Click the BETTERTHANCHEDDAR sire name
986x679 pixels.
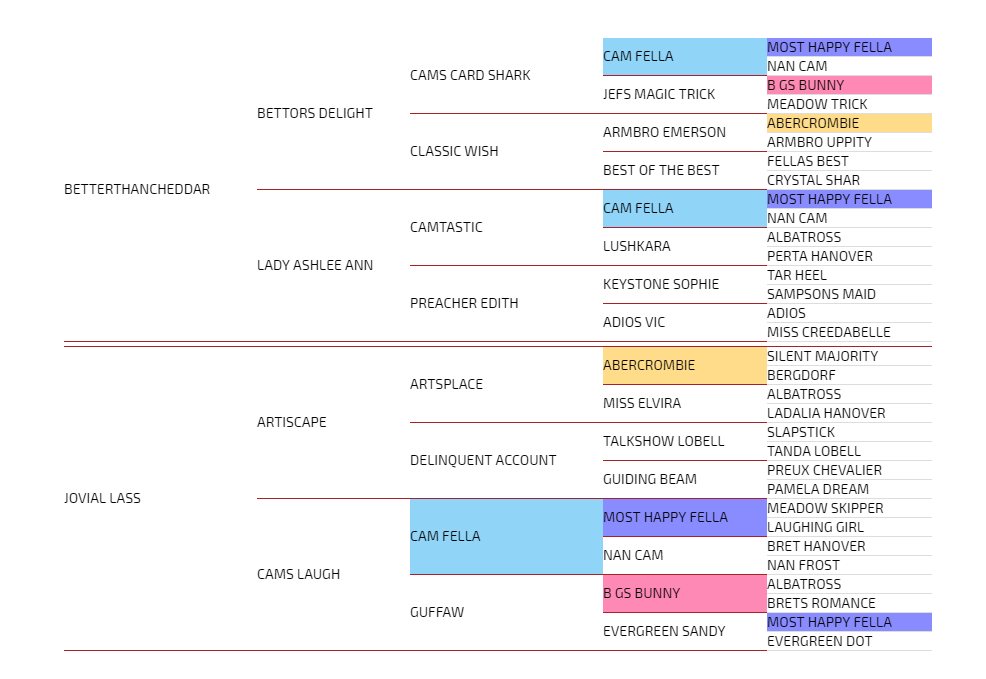pyautogui.click(x=137, y=189)
